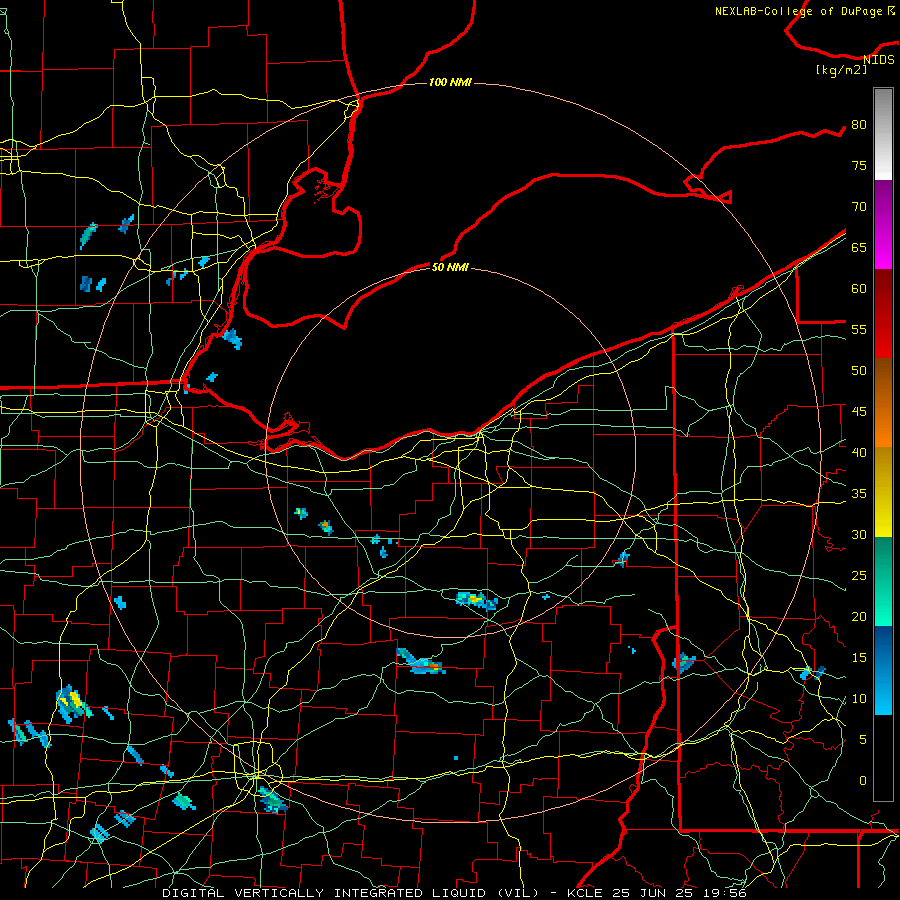Click the 65 value on the scale
The height and width of the screenshot is (900, 900).
[x=859, y=247]
